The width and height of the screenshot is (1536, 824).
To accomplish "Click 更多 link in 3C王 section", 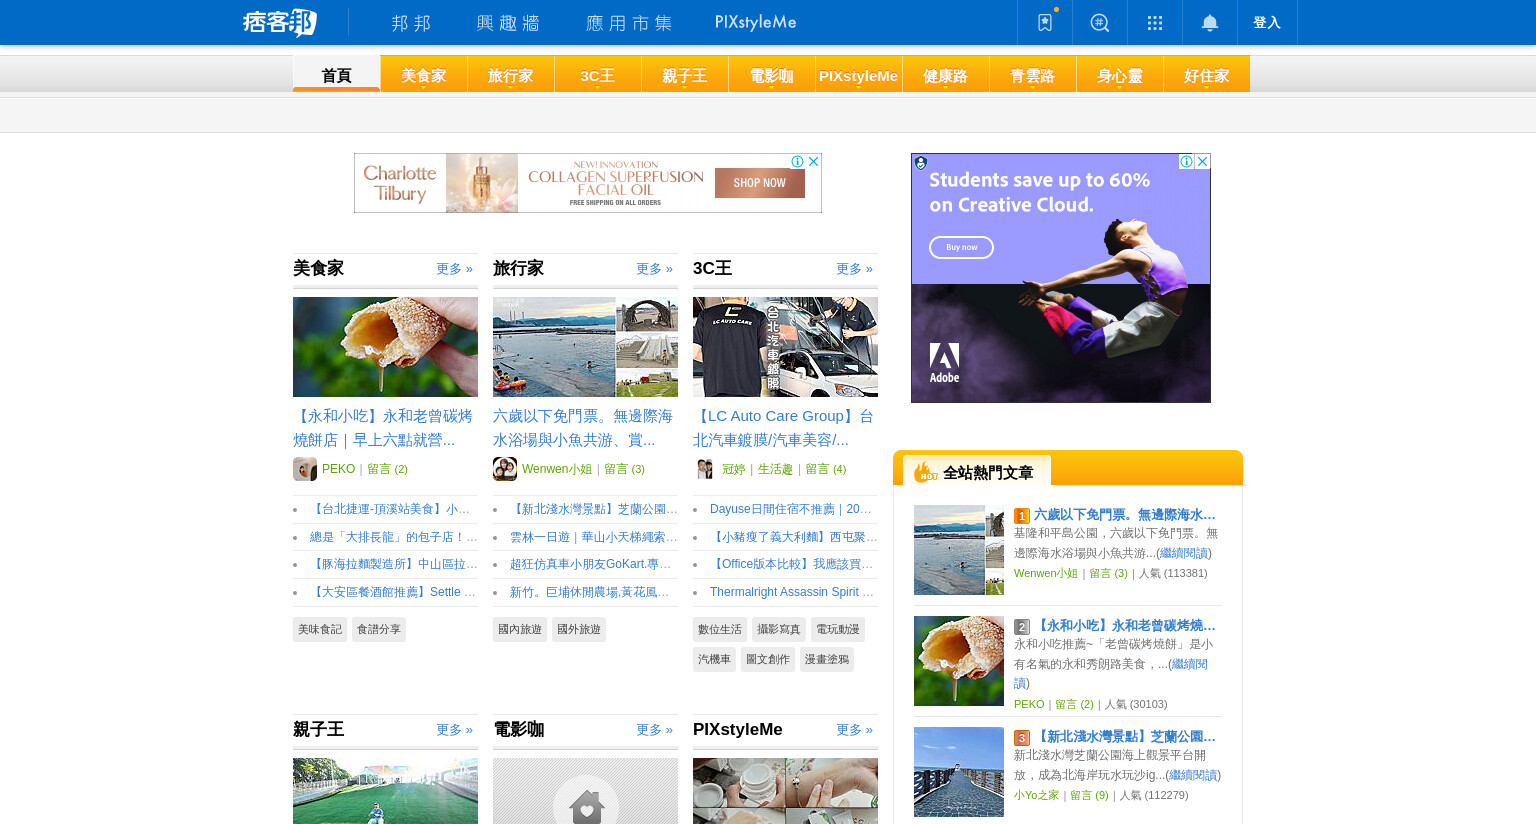I will 854,269.
